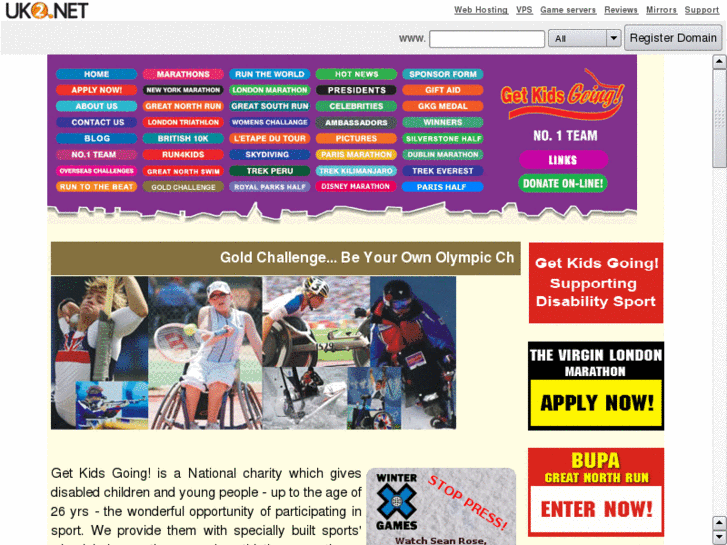
Task: Select NEW YORK MARATHON nav item
Action: click(x=183, y=90)
